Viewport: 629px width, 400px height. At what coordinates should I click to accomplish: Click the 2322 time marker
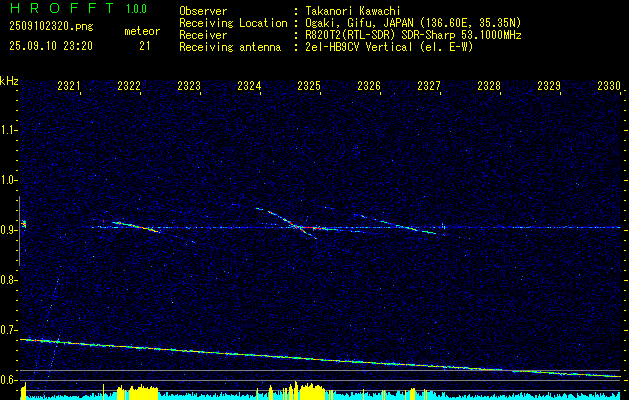[x=129, y=86]
